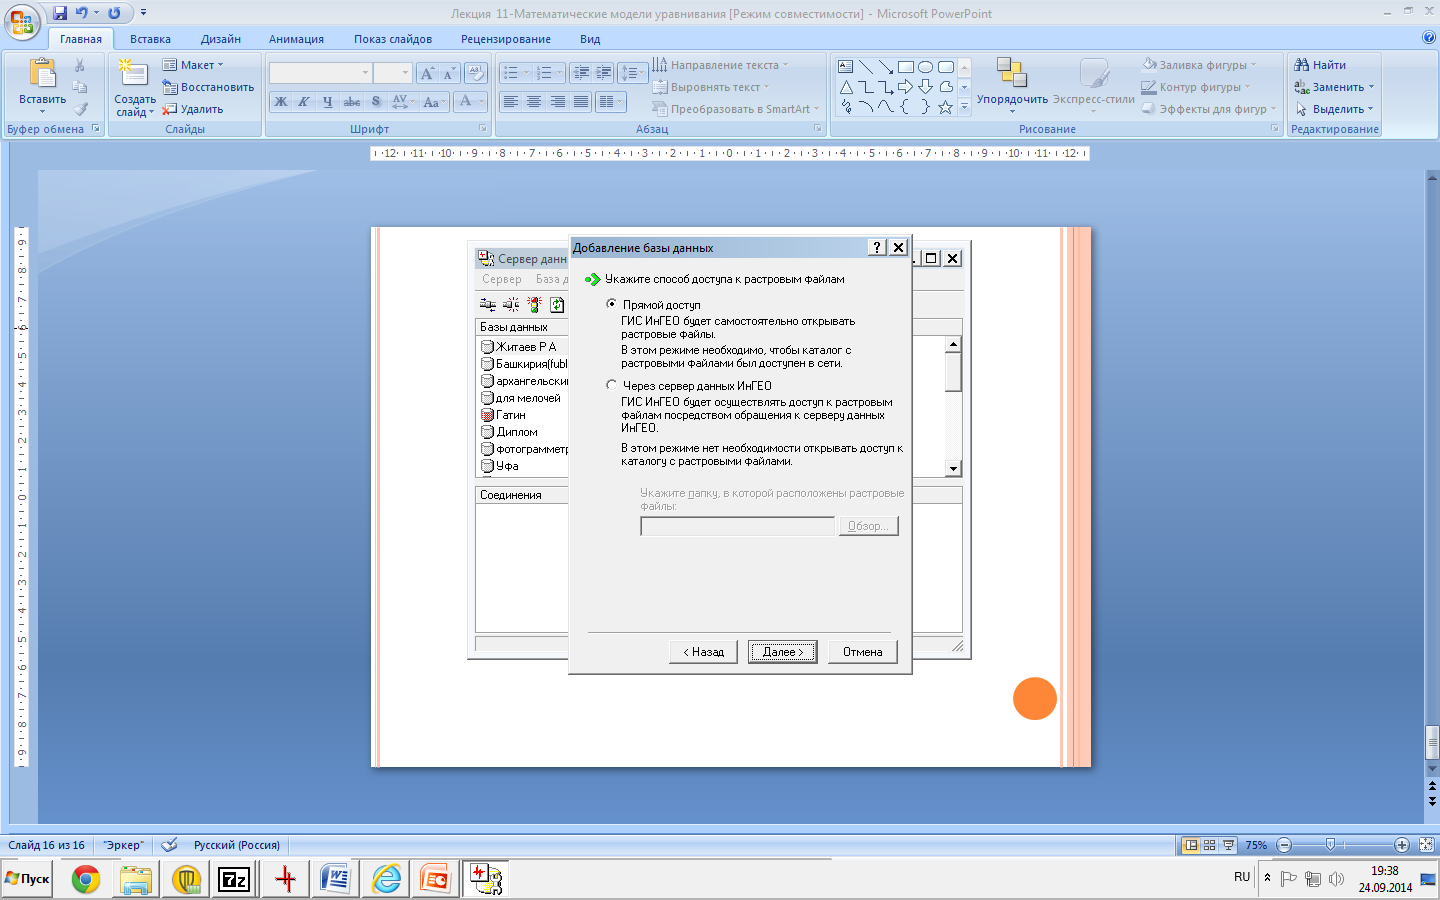Increase font size with the large A icon
1440x900 pixels.
point(427,73)
